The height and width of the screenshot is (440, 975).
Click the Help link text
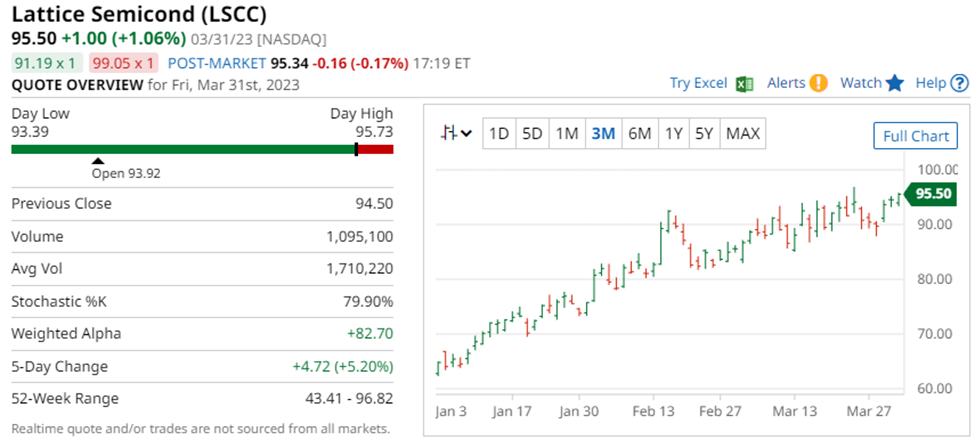pos(931,83)
